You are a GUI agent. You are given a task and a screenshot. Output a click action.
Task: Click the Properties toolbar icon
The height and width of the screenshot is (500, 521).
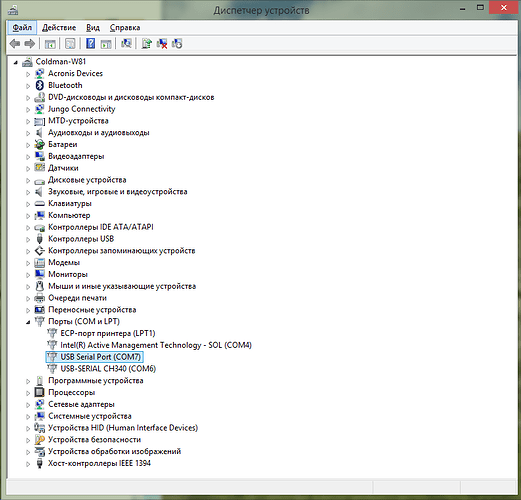tap(70, 44)
